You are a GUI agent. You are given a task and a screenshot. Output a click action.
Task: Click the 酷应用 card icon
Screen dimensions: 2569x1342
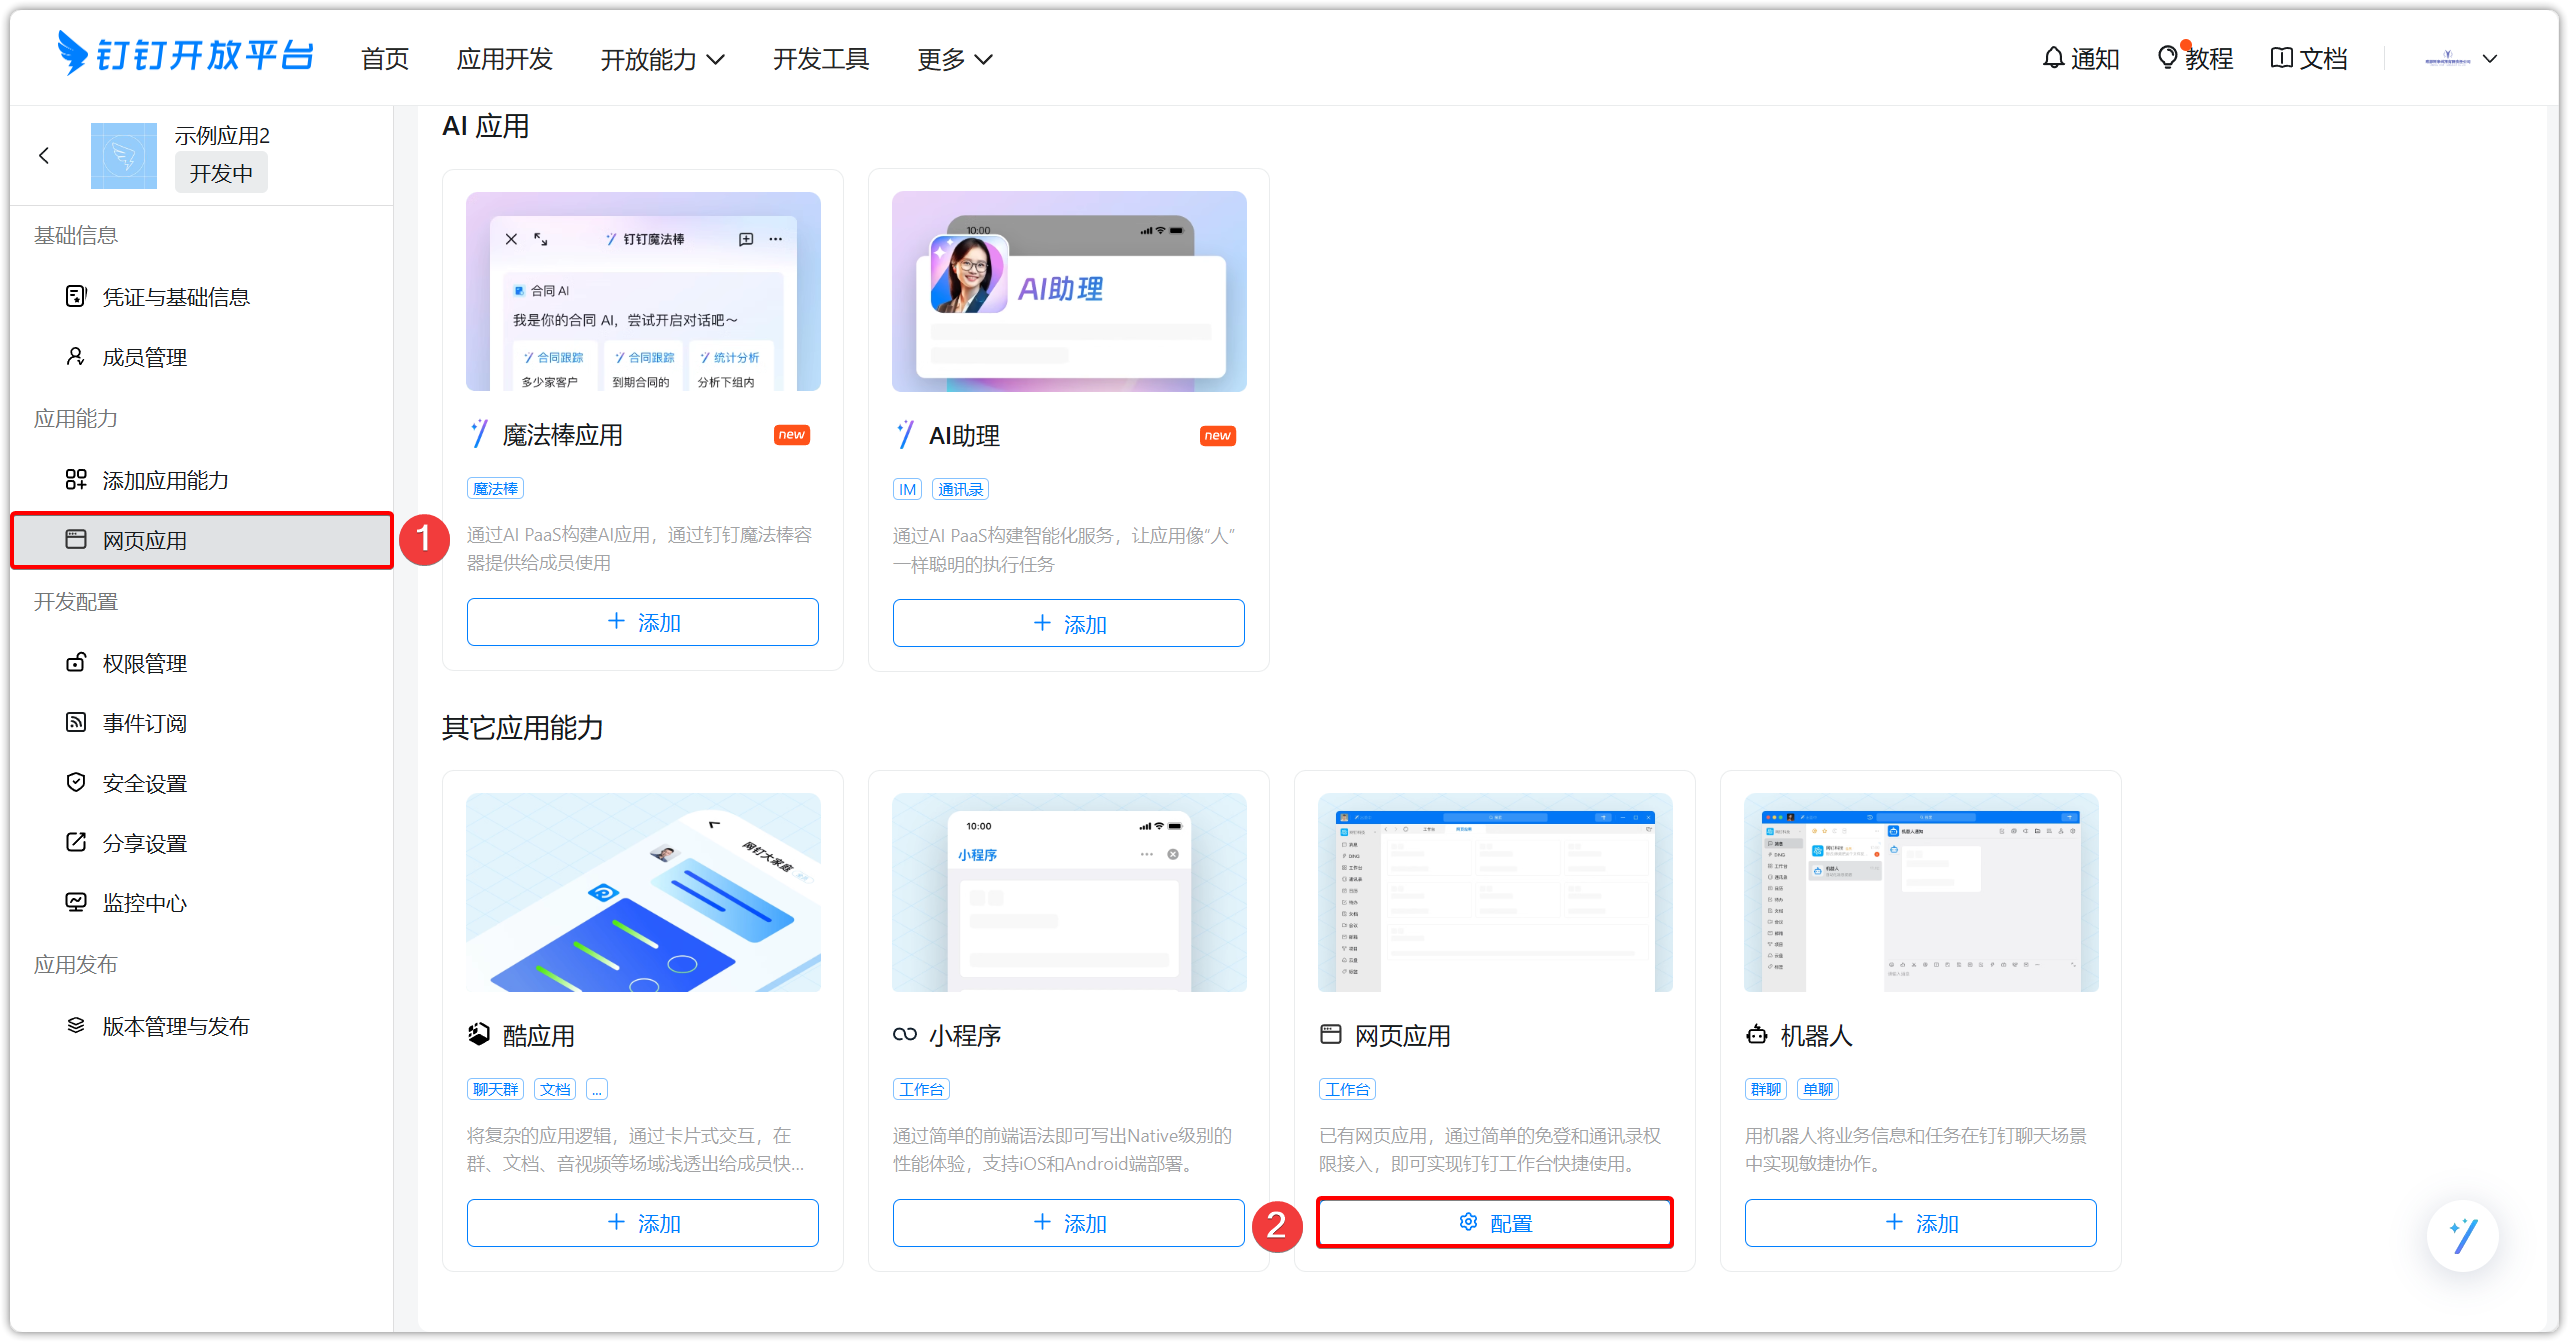point(479,1034)
